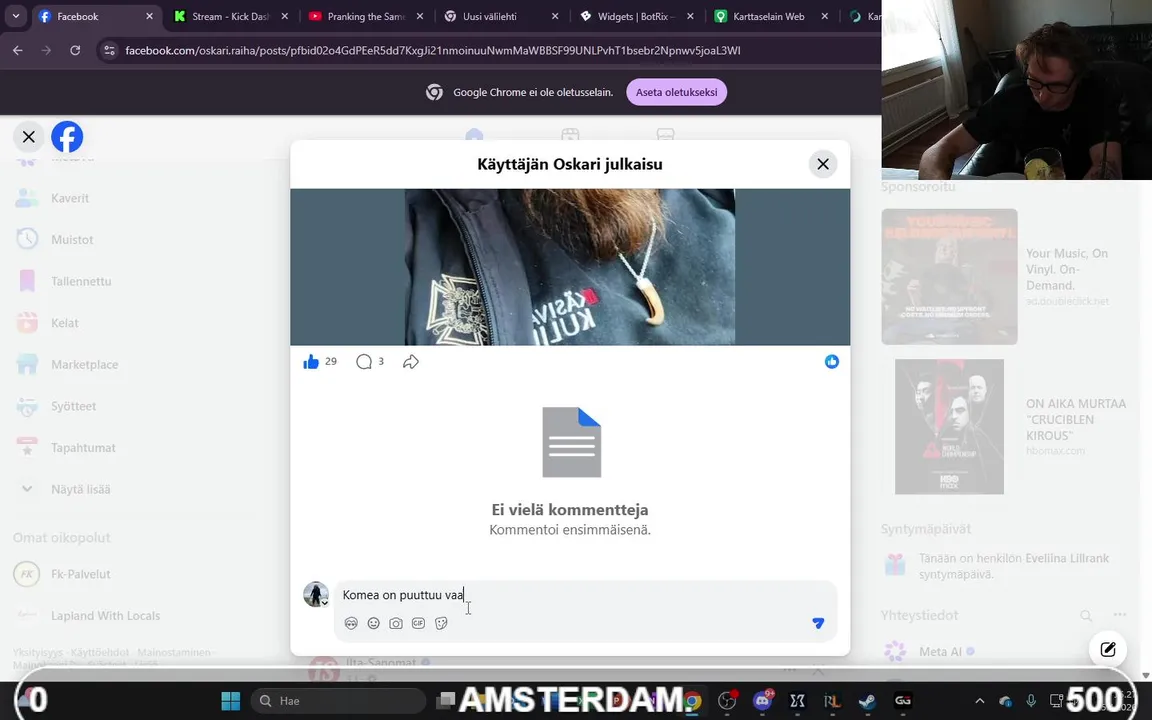The image size is (1152, 720).
Task: Go back with browser back arrow
Action: (18, 50)
